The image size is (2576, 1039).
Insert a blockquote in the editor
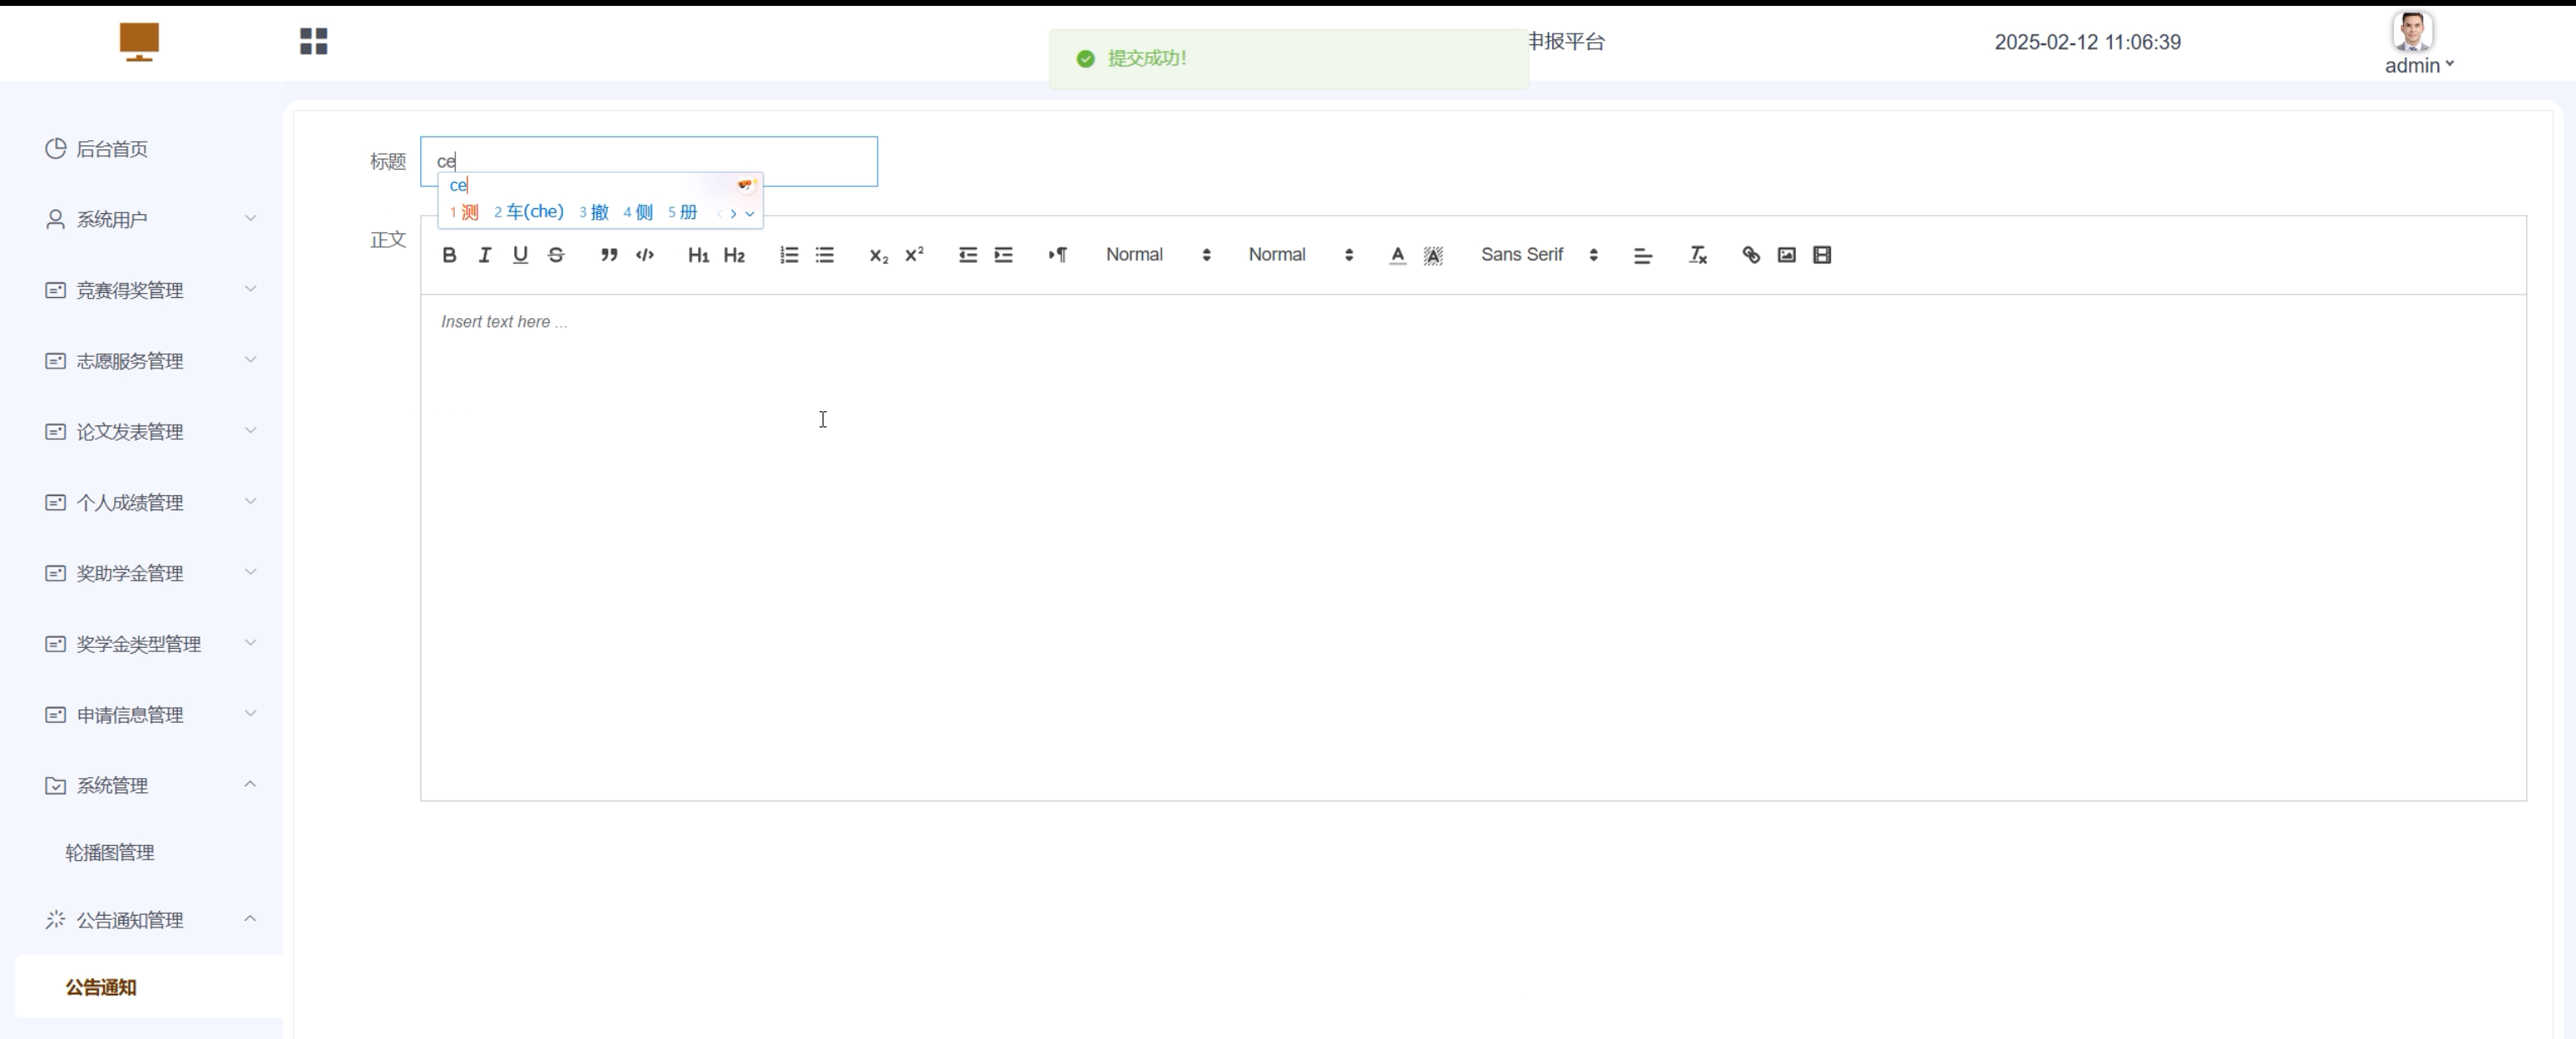609,255
